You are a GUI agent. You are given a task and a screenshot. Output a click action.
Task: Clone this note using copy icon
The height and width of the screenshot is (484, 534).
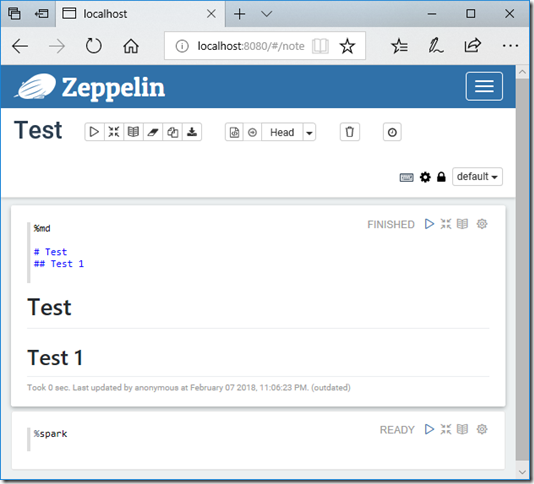(172, 132)
